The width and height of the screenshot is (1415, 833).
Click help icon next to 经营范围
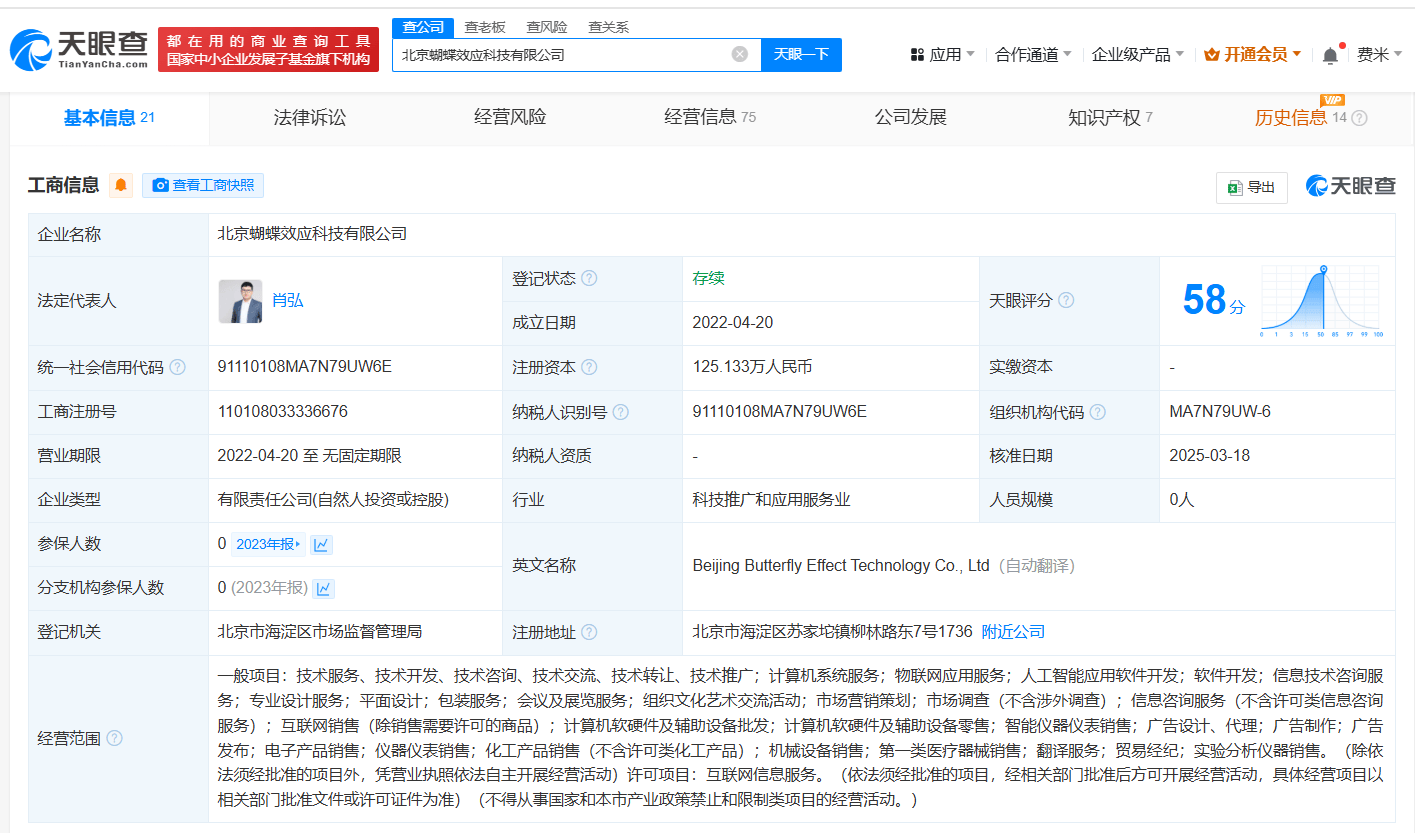click(x=115, y=738)
